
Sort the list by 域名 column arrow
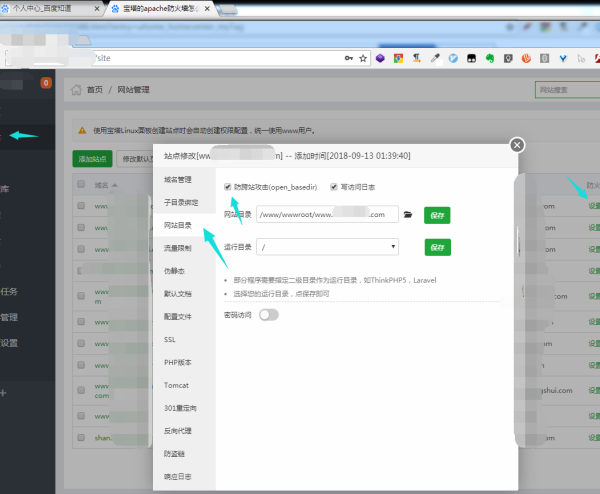pos(114,185)
